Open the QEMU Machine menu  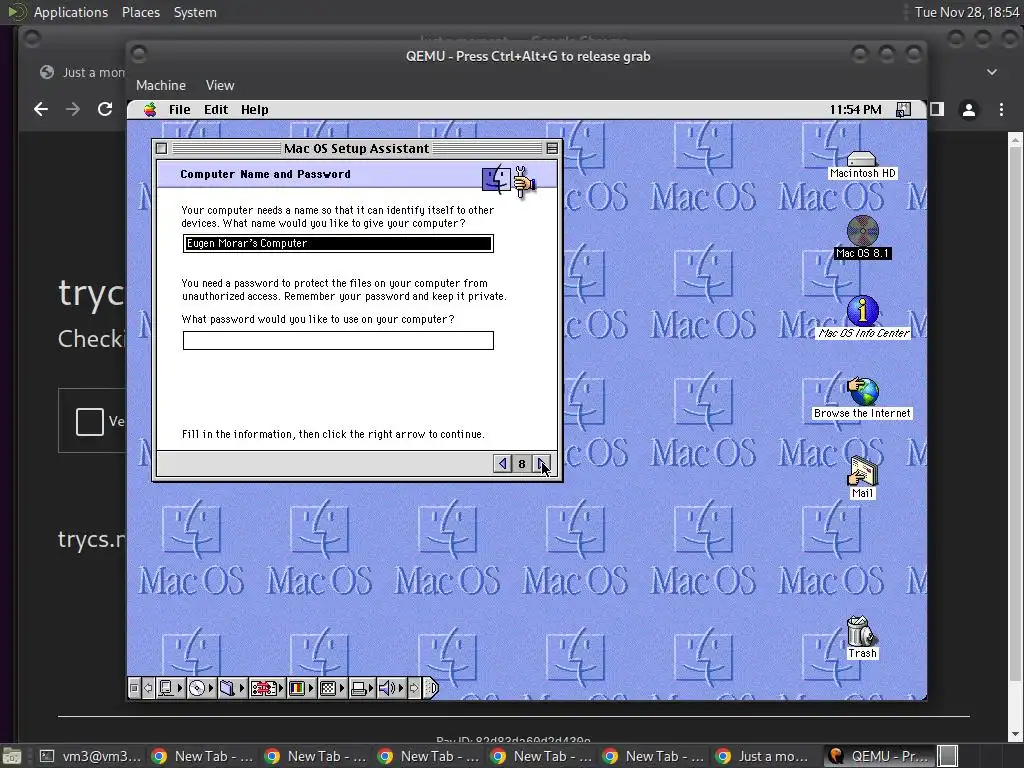(161, 86)
